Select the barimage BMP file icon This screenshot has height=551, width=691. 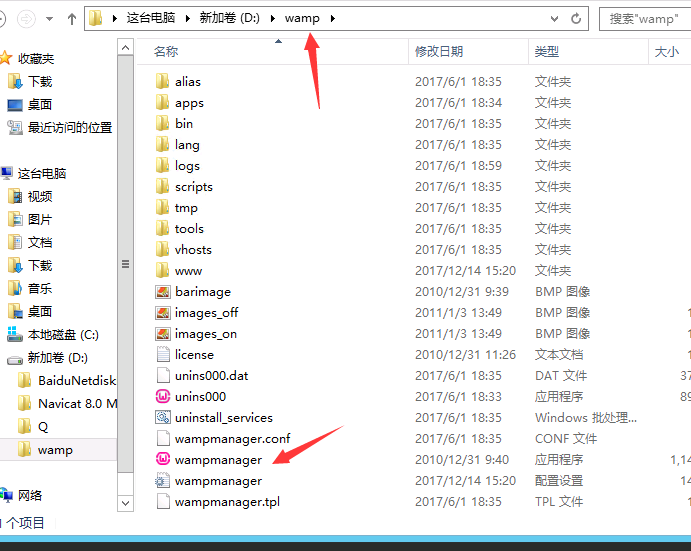point(164,292)
